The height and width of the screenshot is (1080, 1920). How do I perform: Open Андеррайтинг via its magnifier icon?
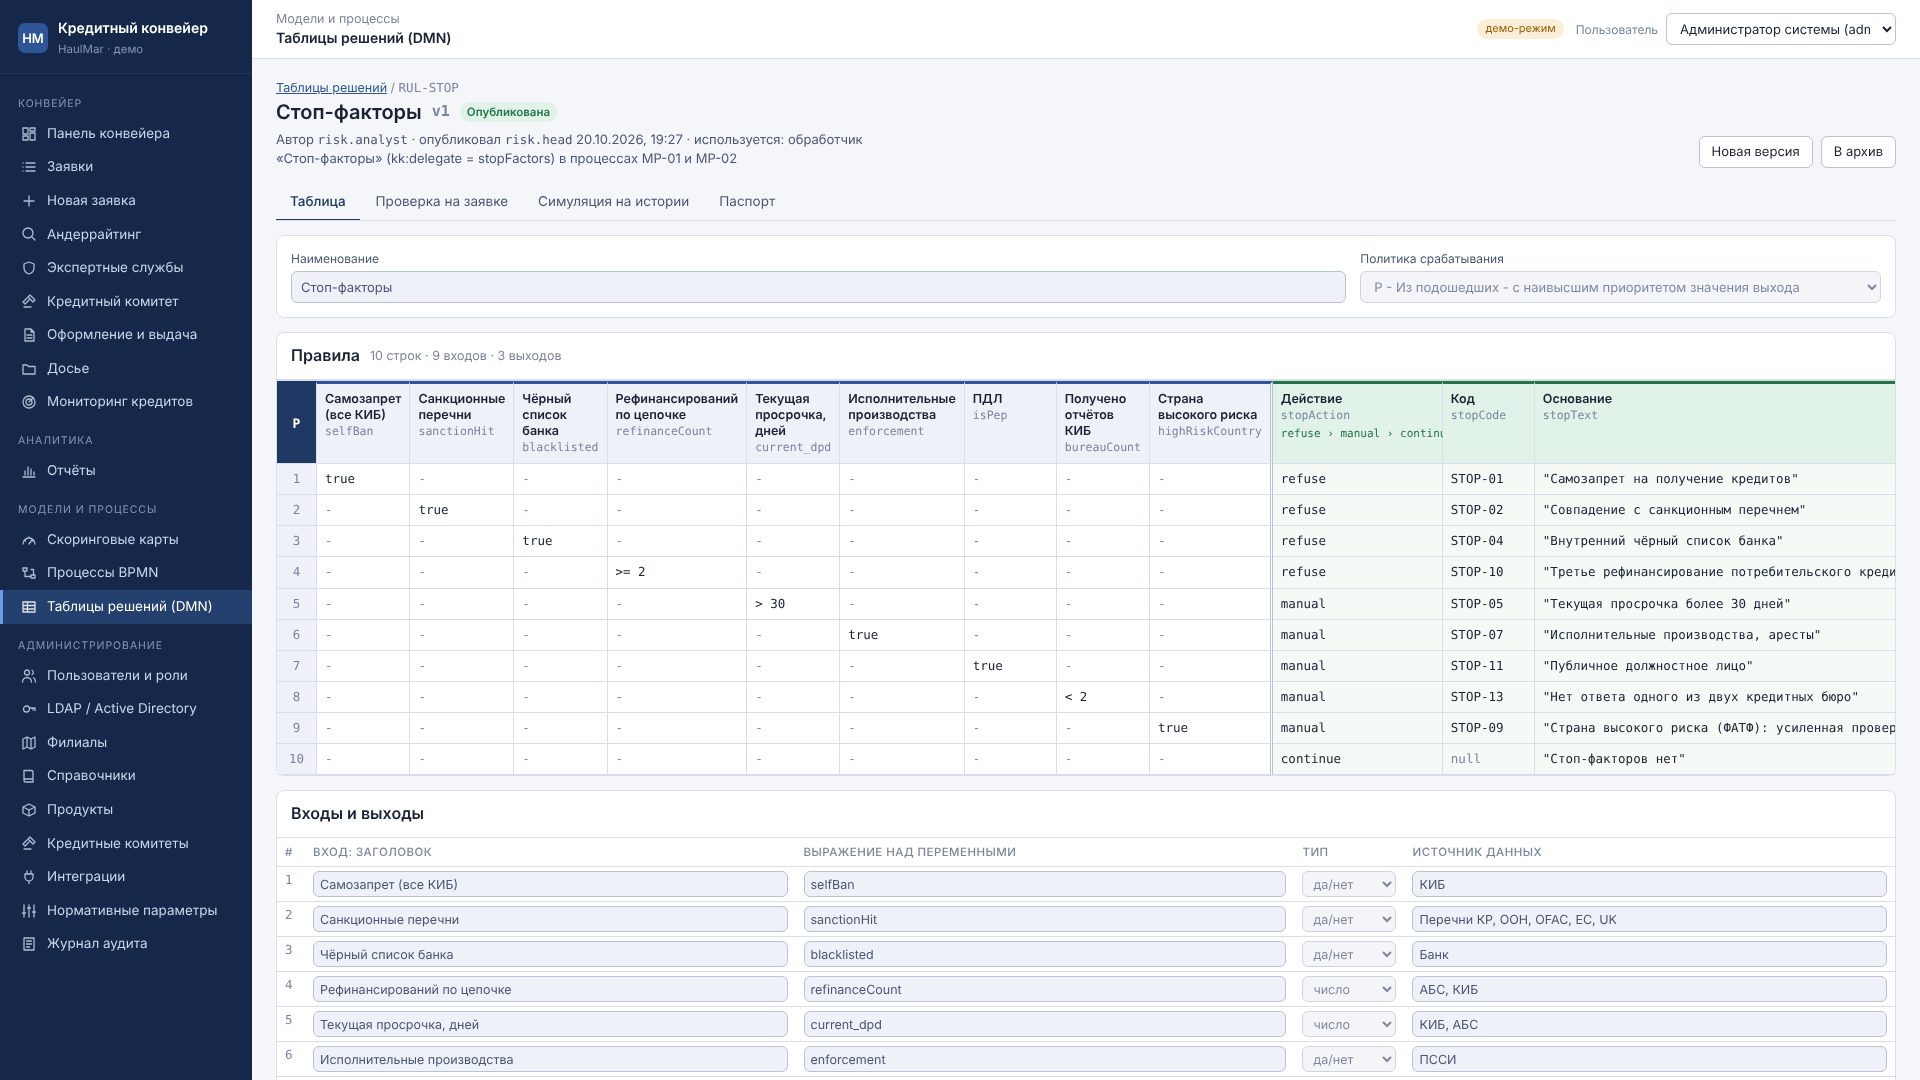pyautogui.click(x=29, y=235)
